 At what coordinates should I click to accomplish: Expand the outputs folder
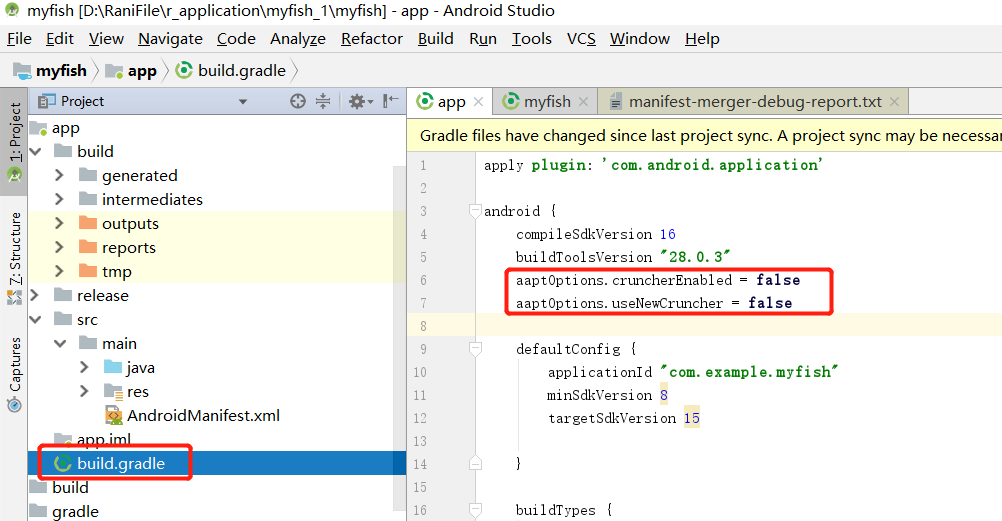pos(59,223)
